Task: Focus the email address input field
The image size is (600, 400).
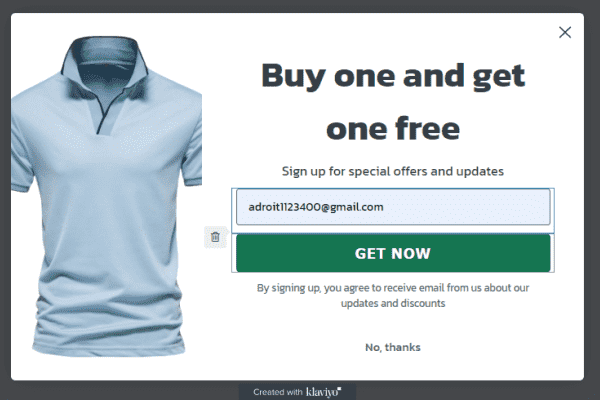Action: click(x=393, y=207)
